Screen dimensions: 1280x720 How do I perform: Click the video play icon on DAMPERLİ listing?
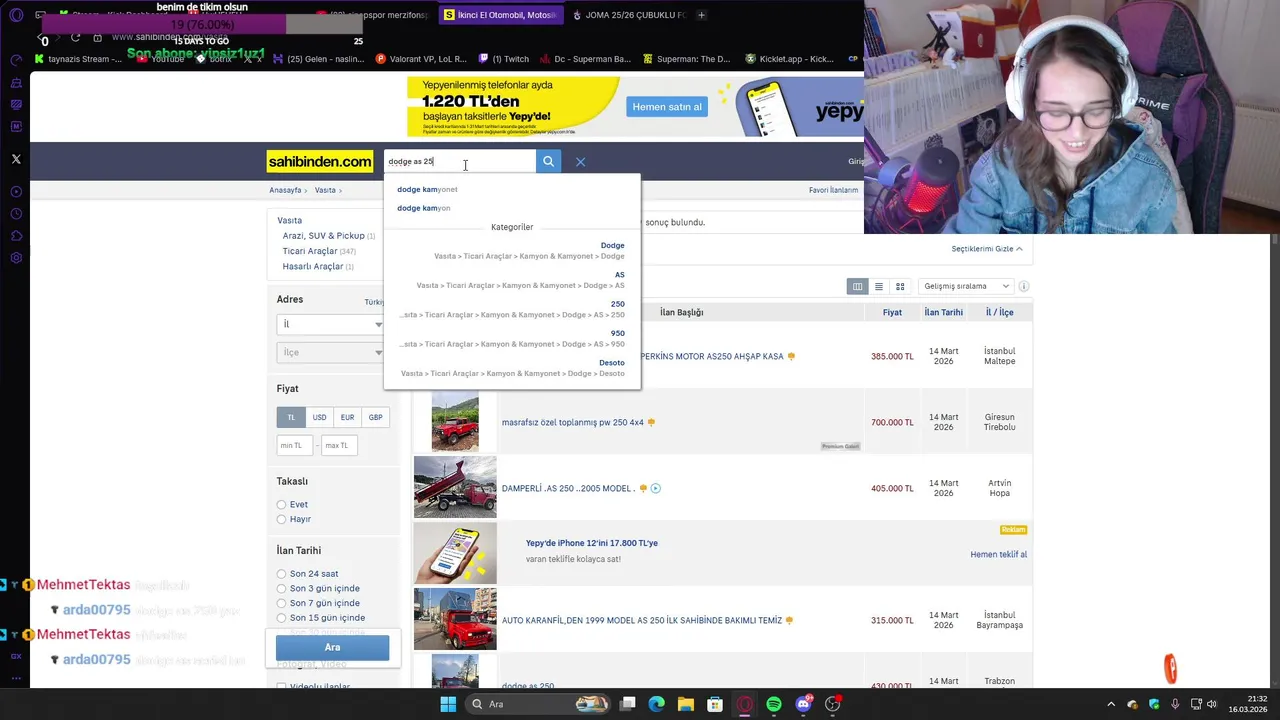click(656, 488)
